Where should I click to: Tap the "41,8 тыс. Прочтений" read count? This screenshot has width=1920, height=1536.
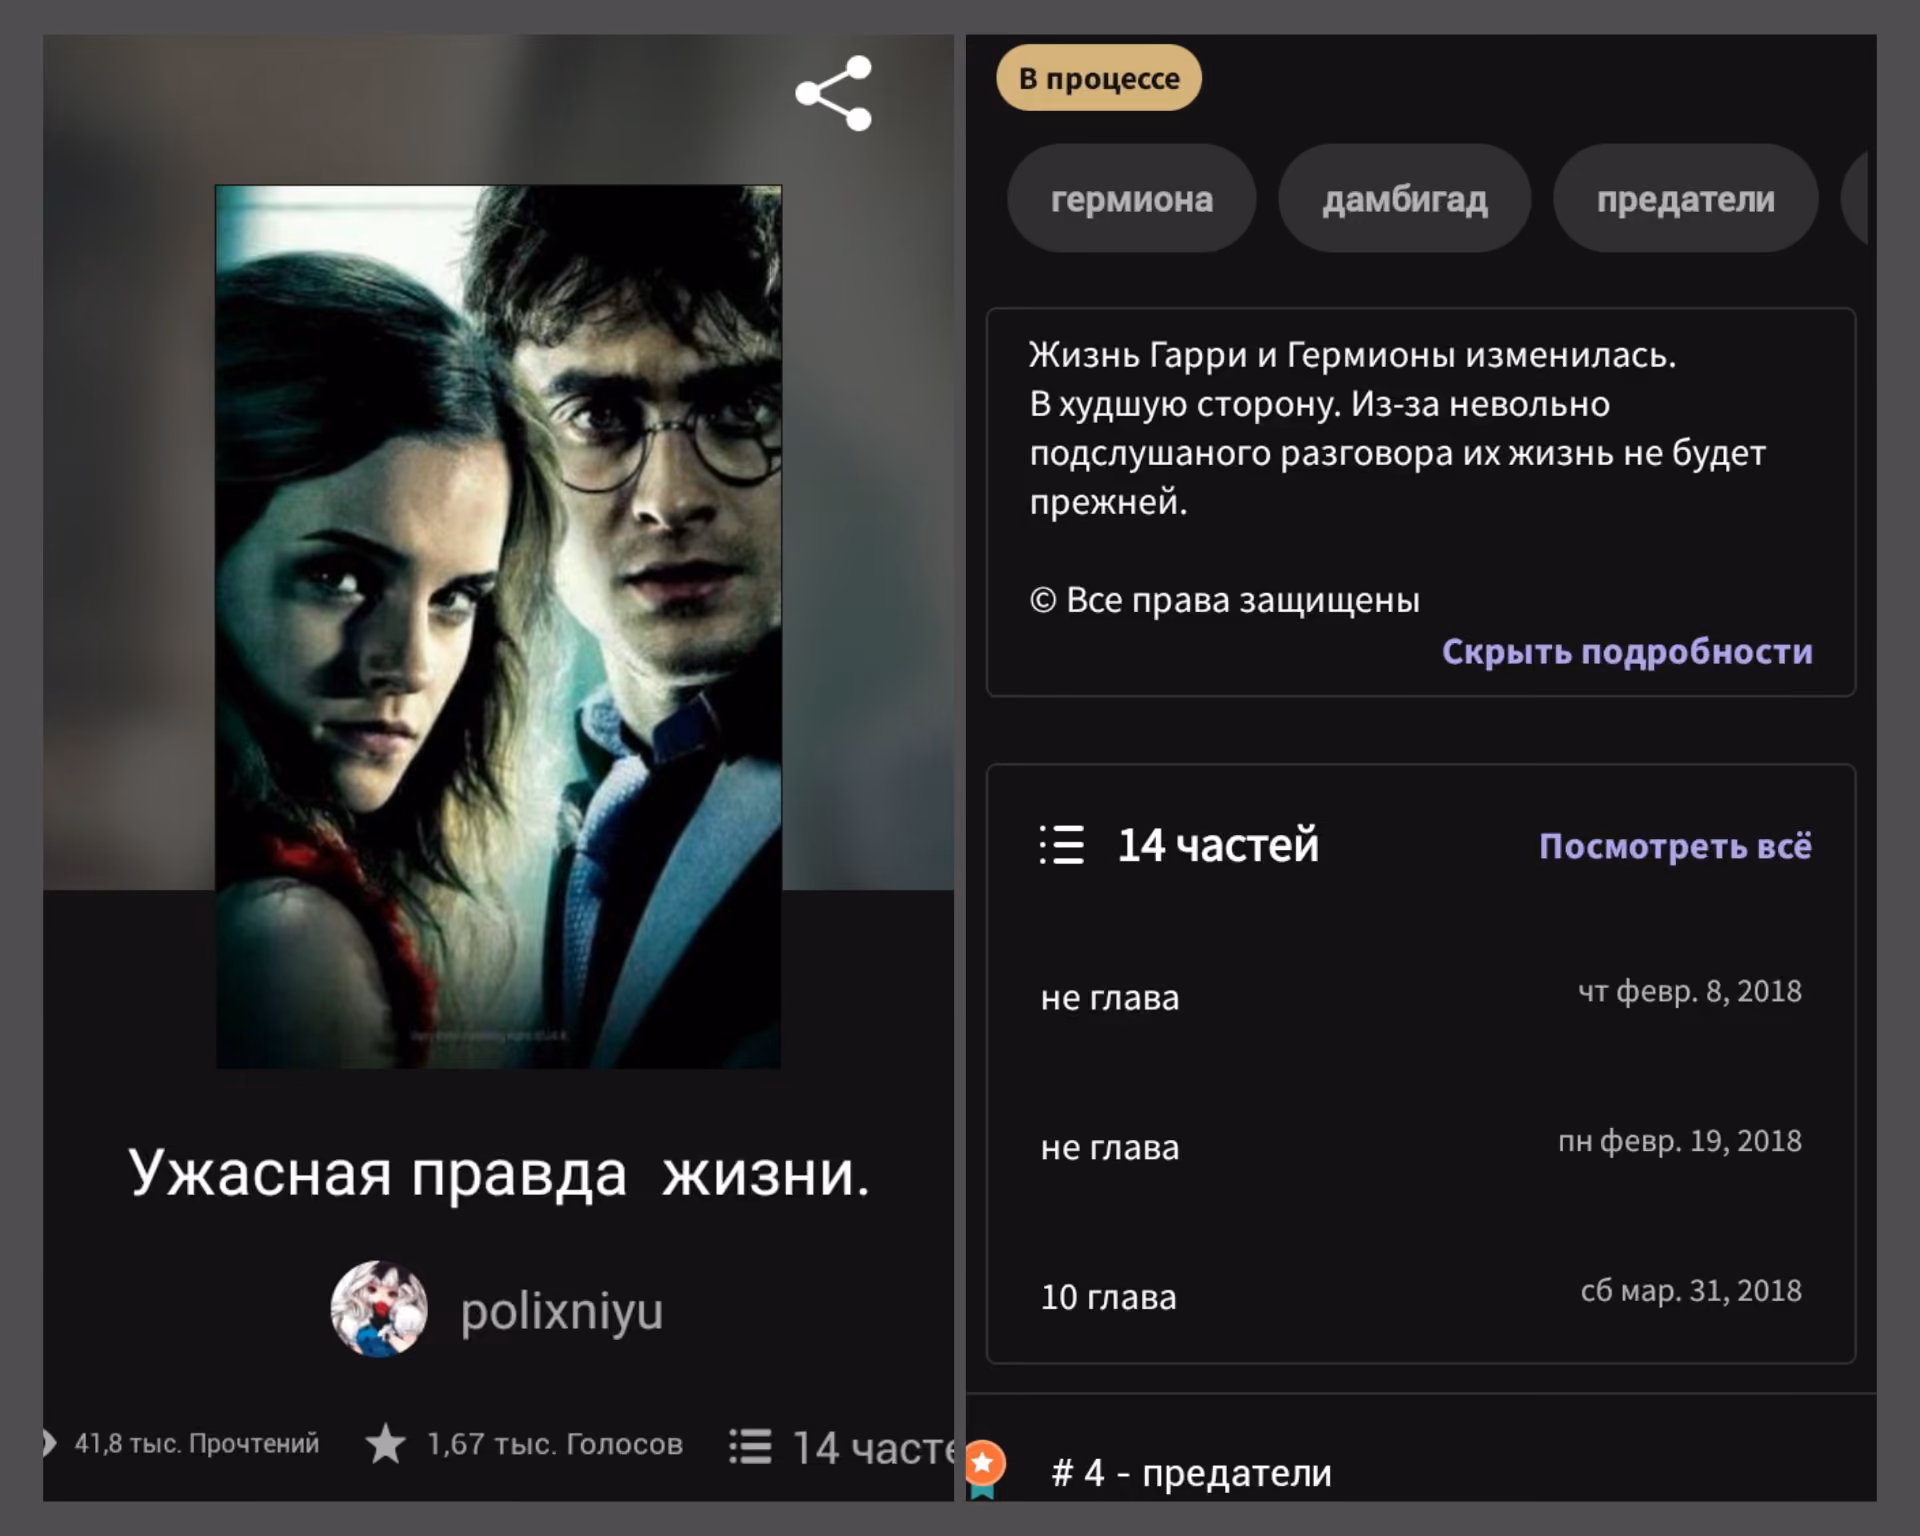pyautogui.click(x=197, y=1444)
